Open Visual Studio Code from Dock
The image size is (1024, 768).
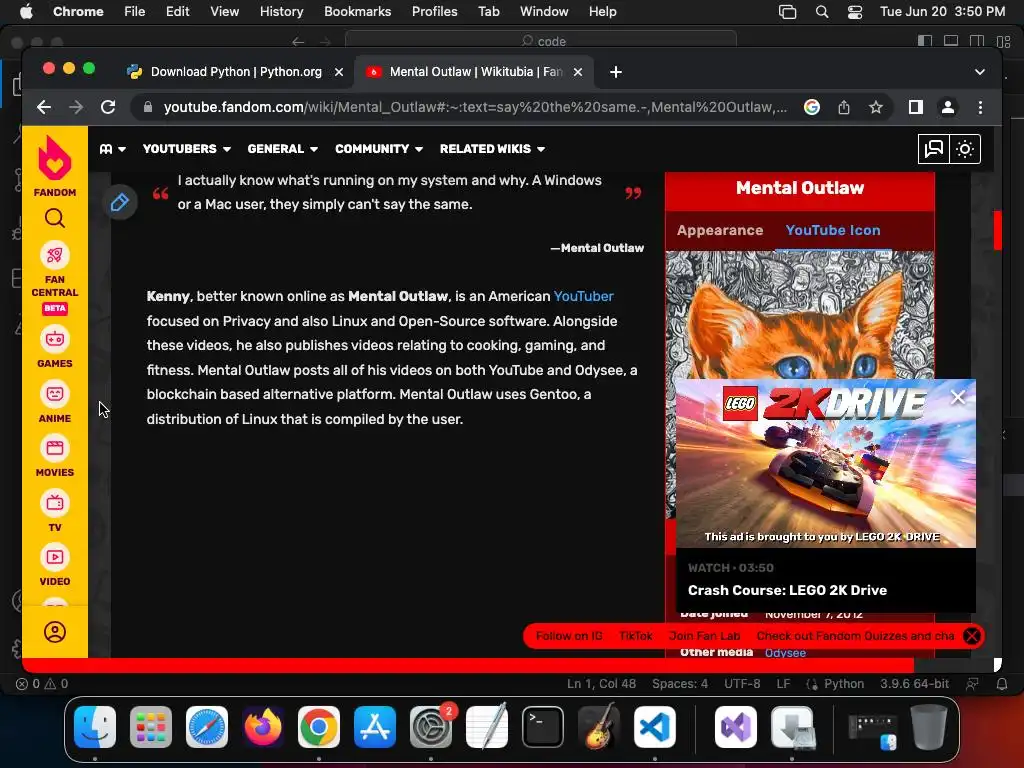coord(654,727)
